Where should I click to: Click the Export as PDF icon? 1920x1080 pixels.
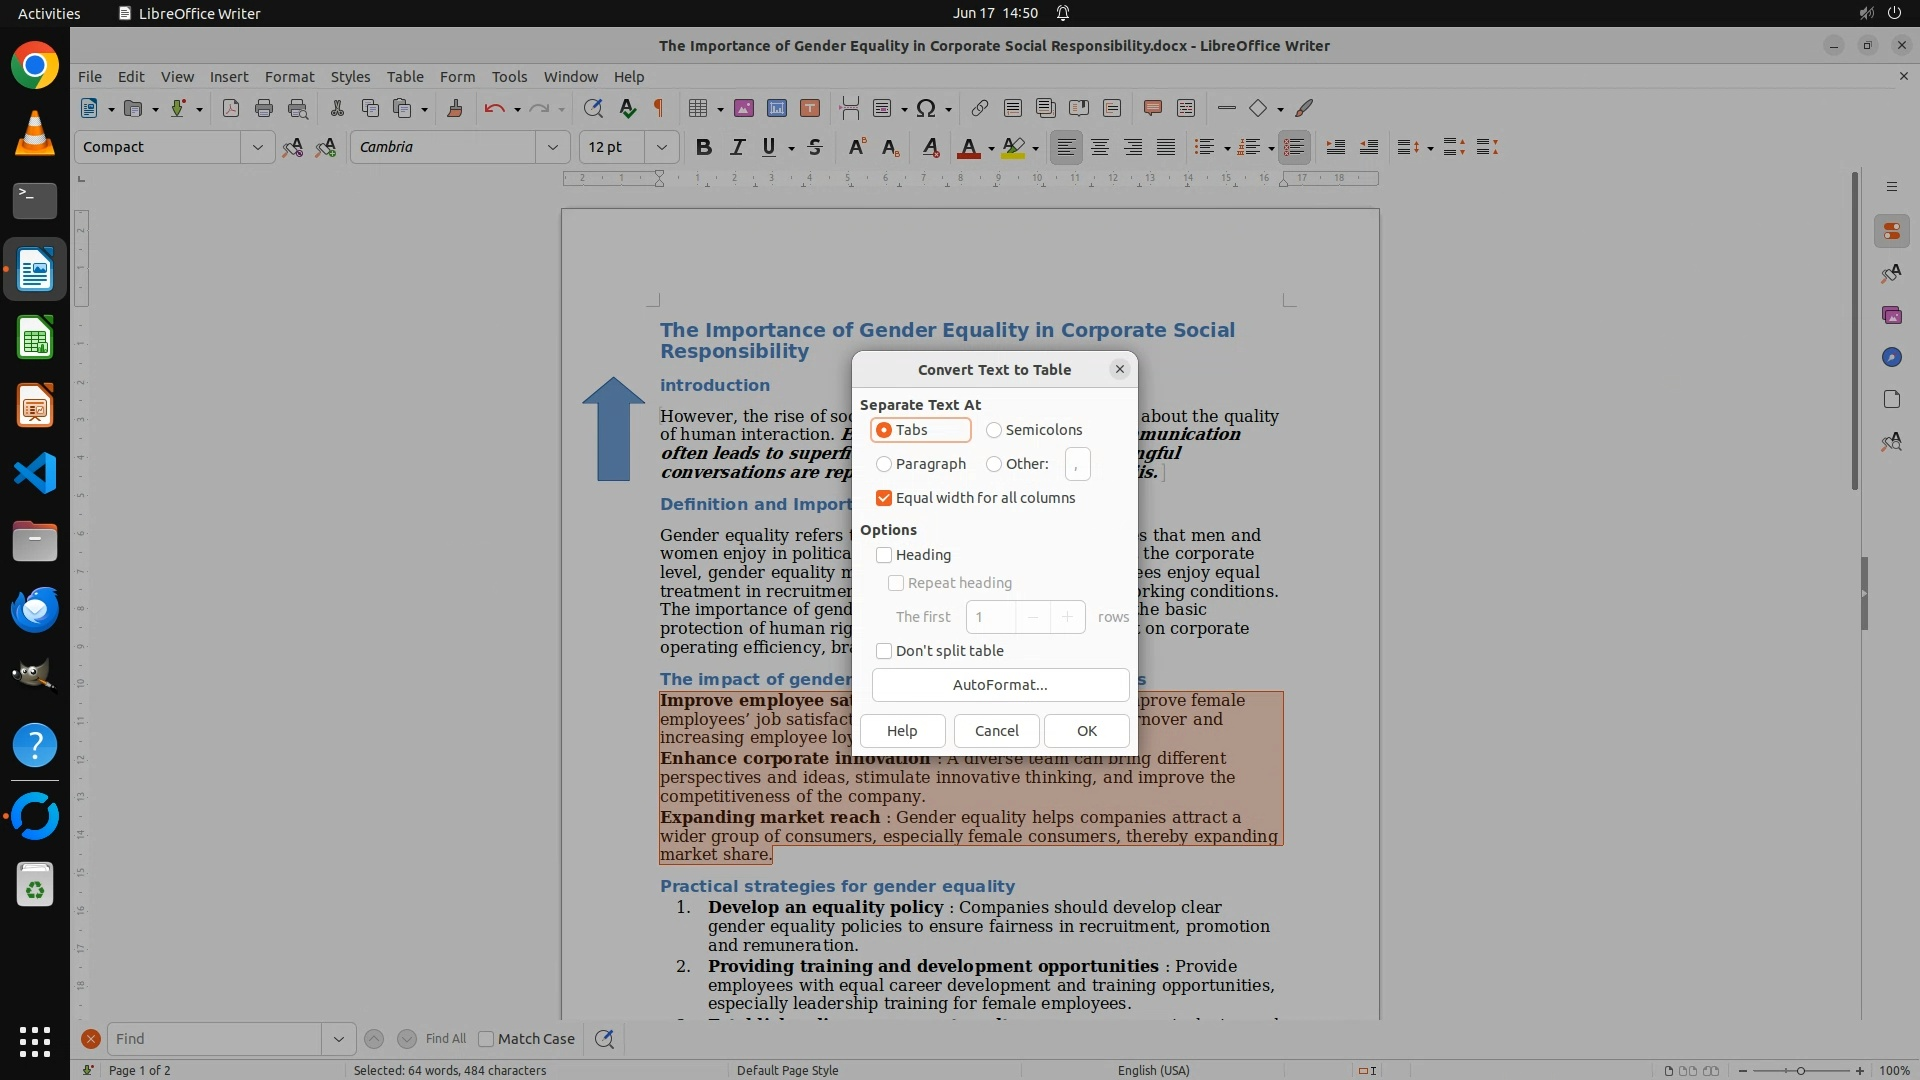pos(231,108)
